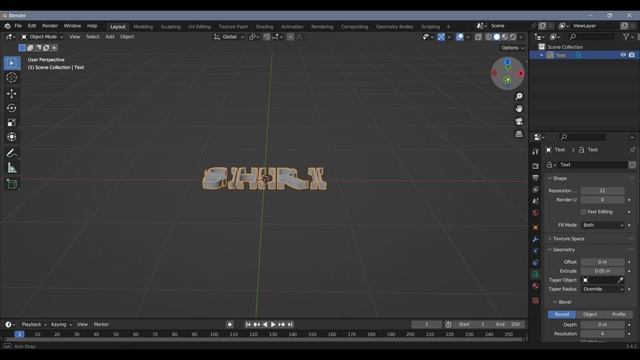640x360 pixels.
Task: Open the File menu
Action: click(18, 26)
